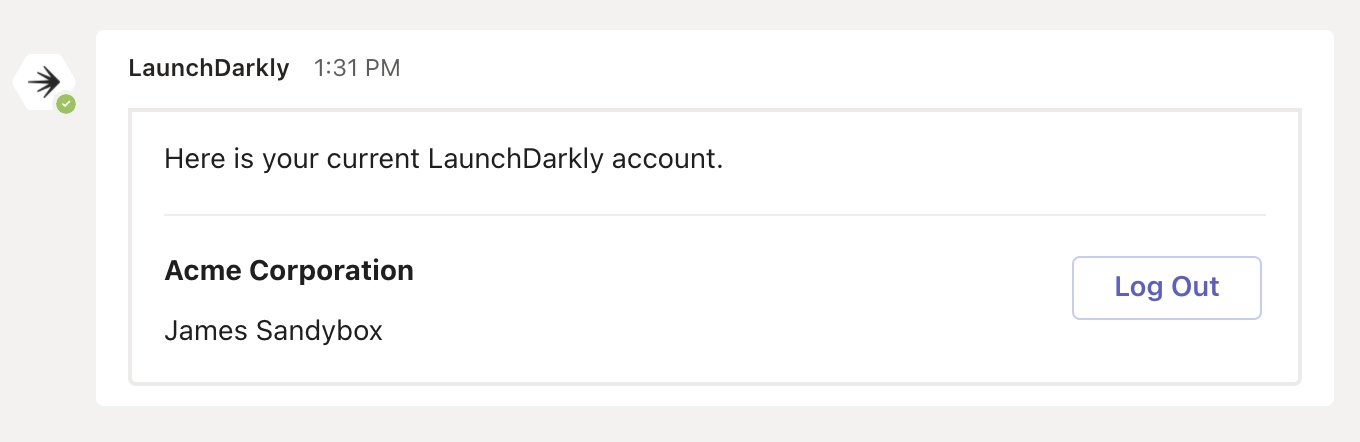Click the white message area right of timestamp

point(800,68)
